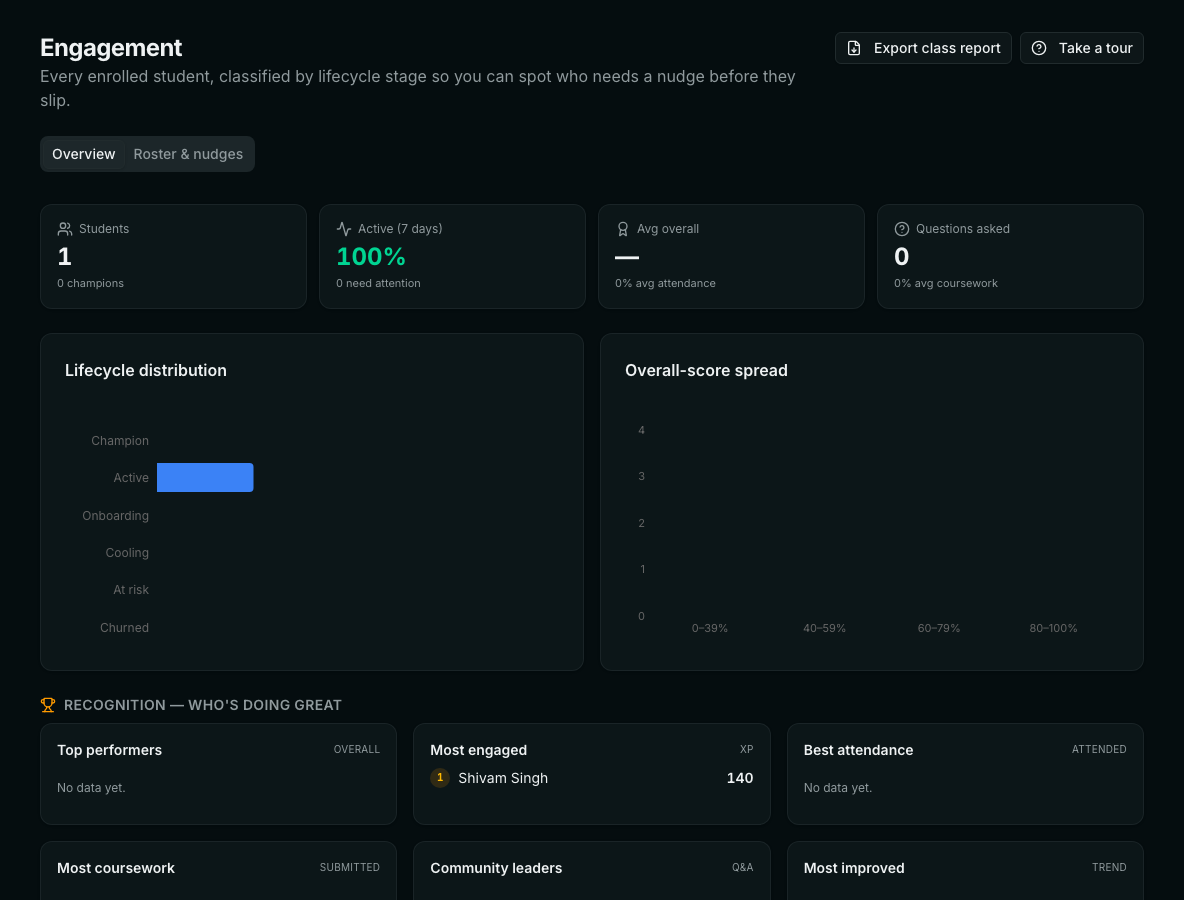Click the trophy icon beside Recognition heading
Screen dimensions: 1184x900
pos(48,705)
